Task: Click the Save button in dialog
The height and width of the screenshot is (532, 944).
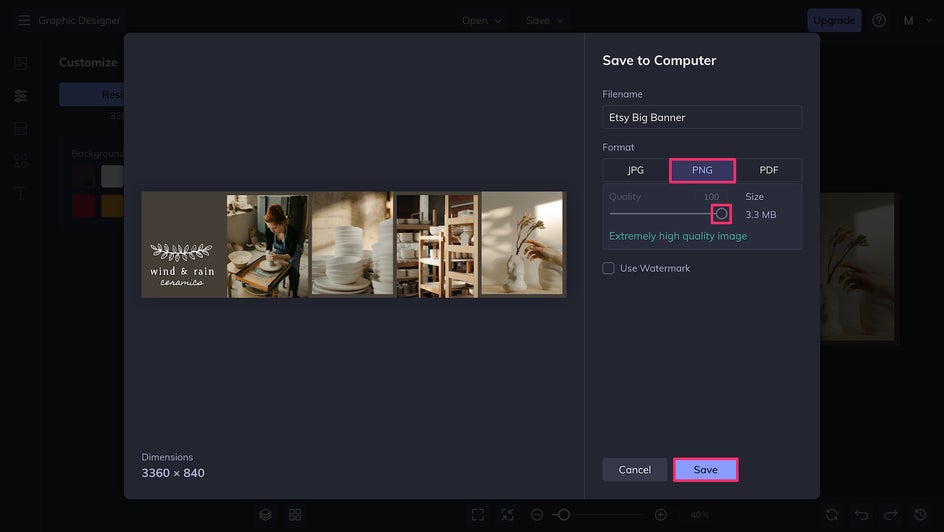Action: (x=706, y=470)
